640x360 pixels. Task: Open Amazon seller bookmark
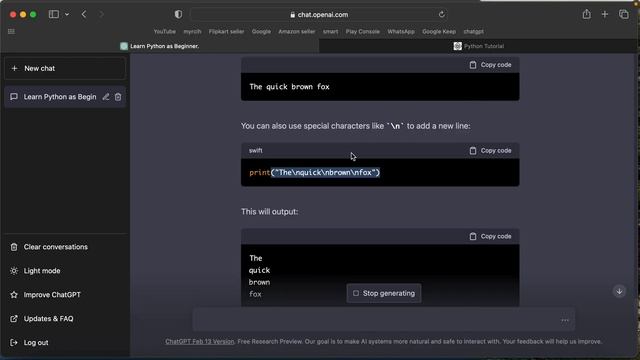(297, 31)
